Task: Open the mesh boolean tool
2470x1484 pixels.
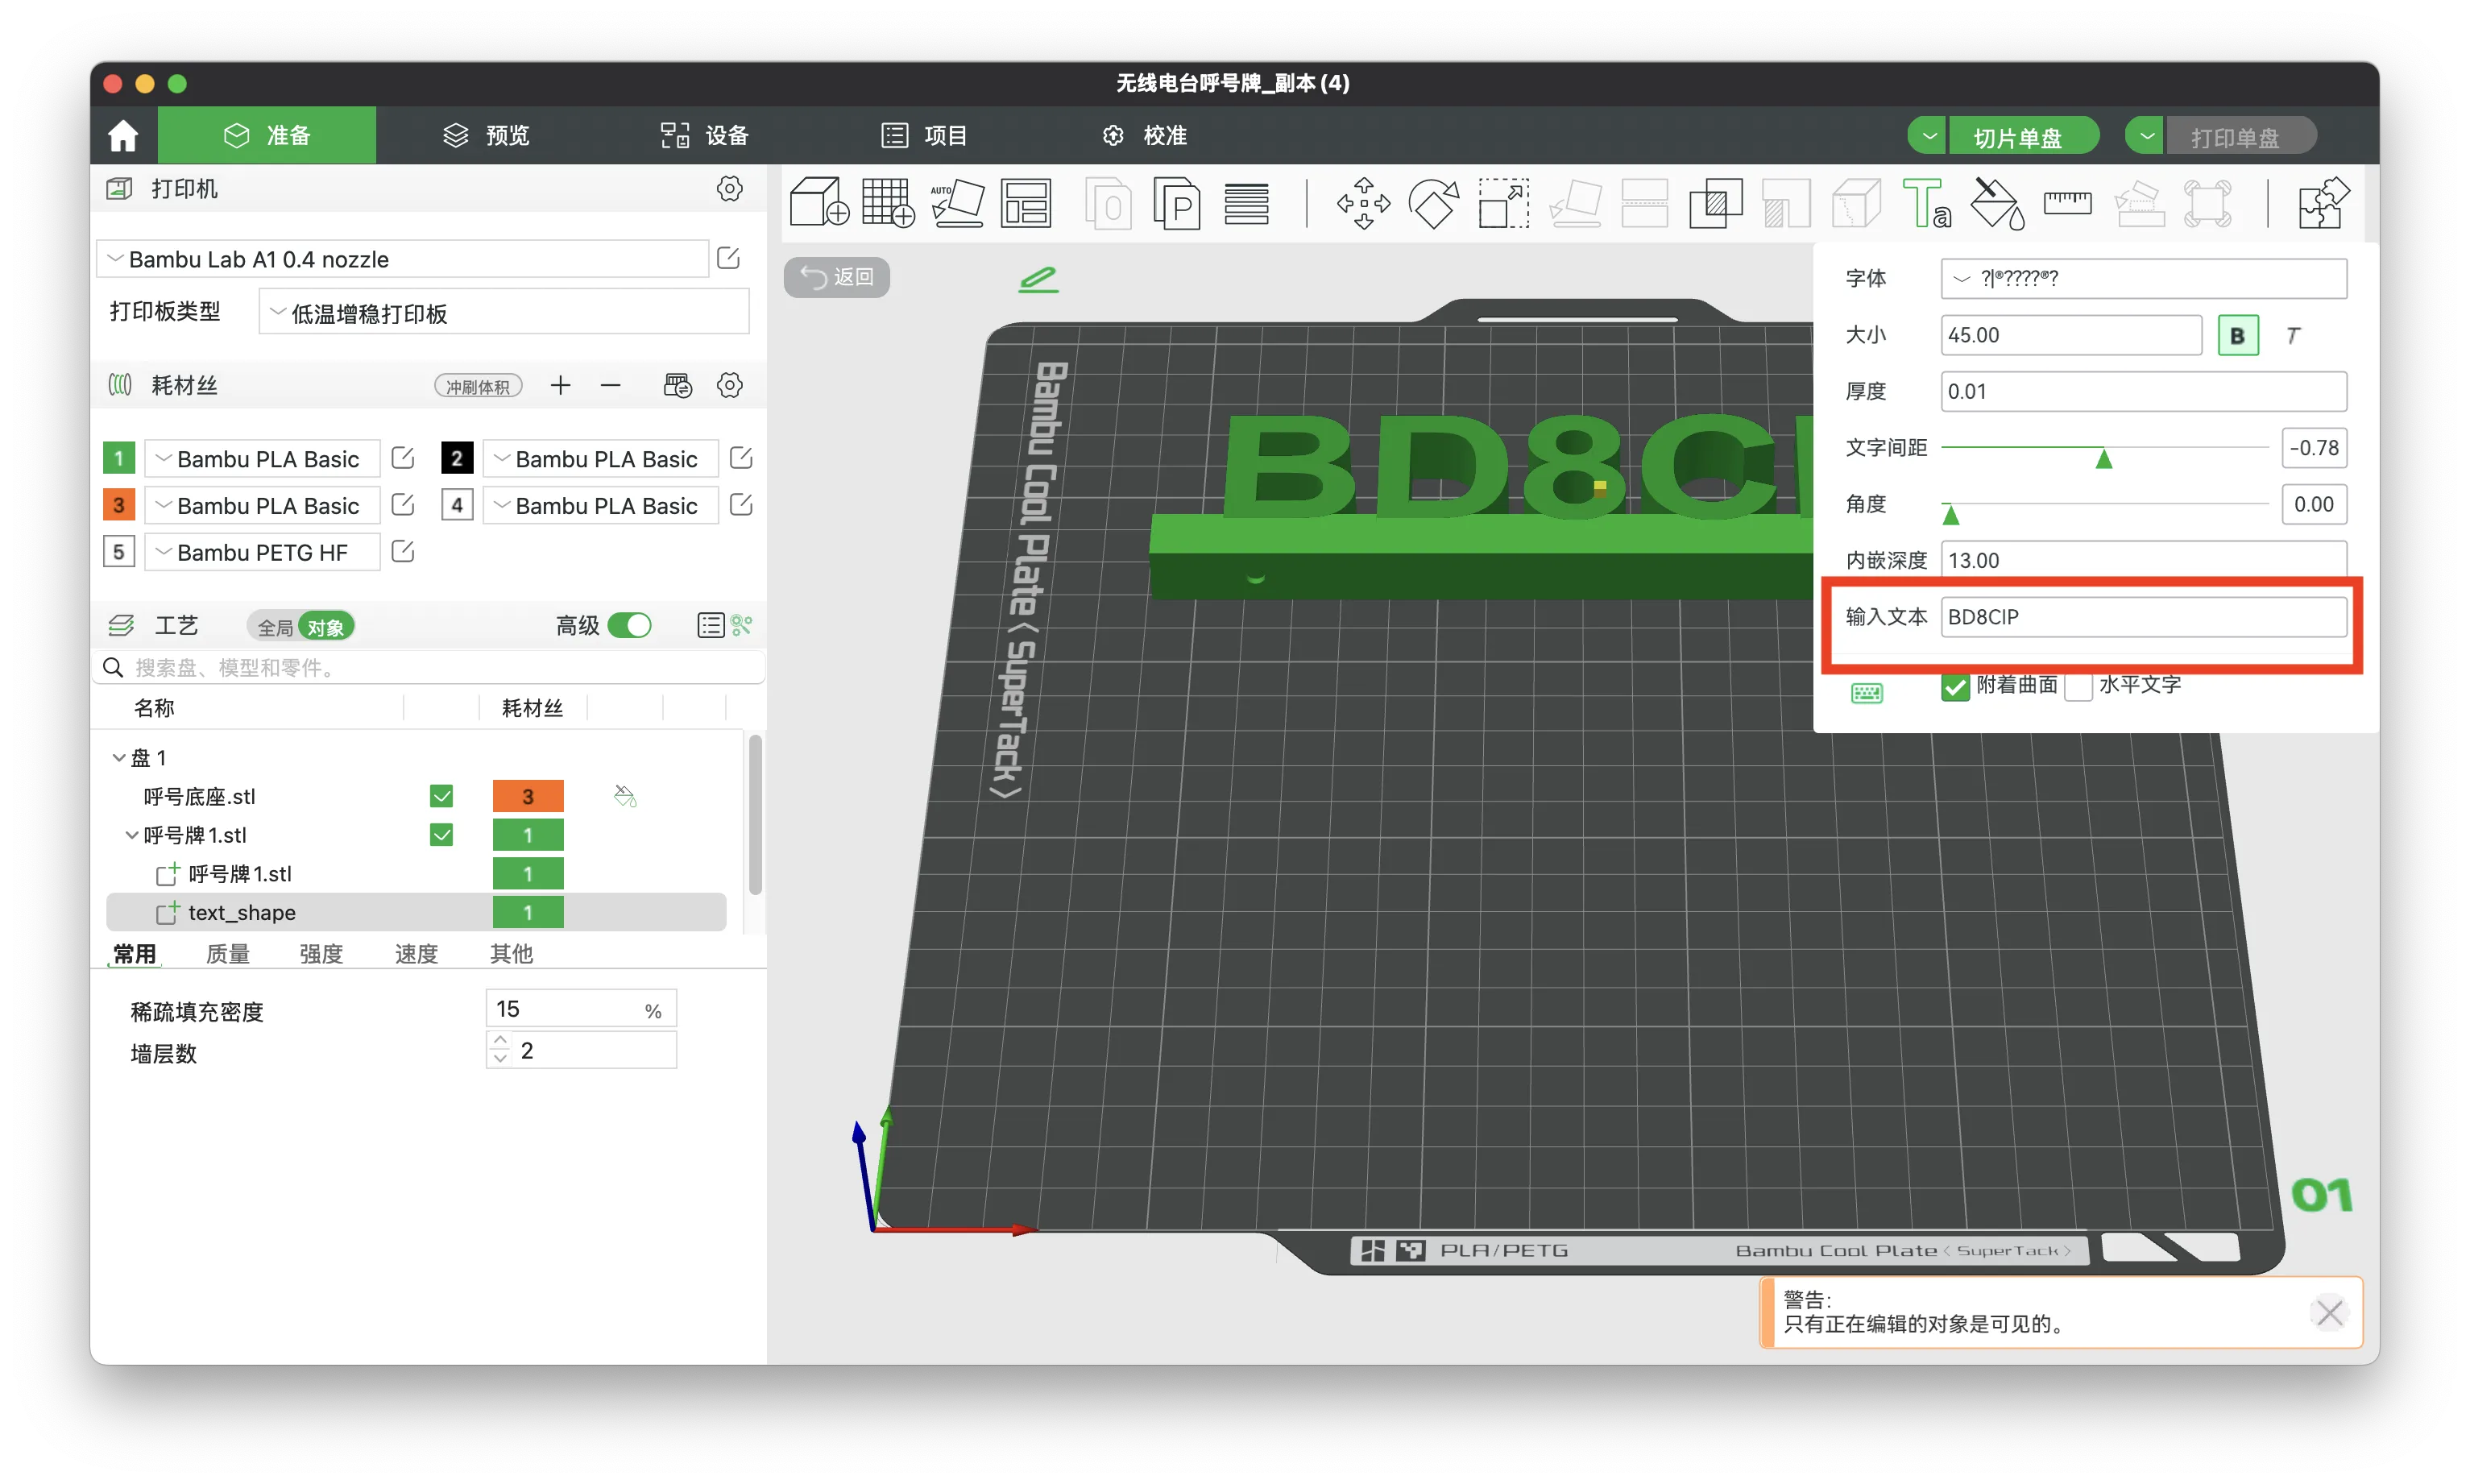Action: coord(1716,203)
